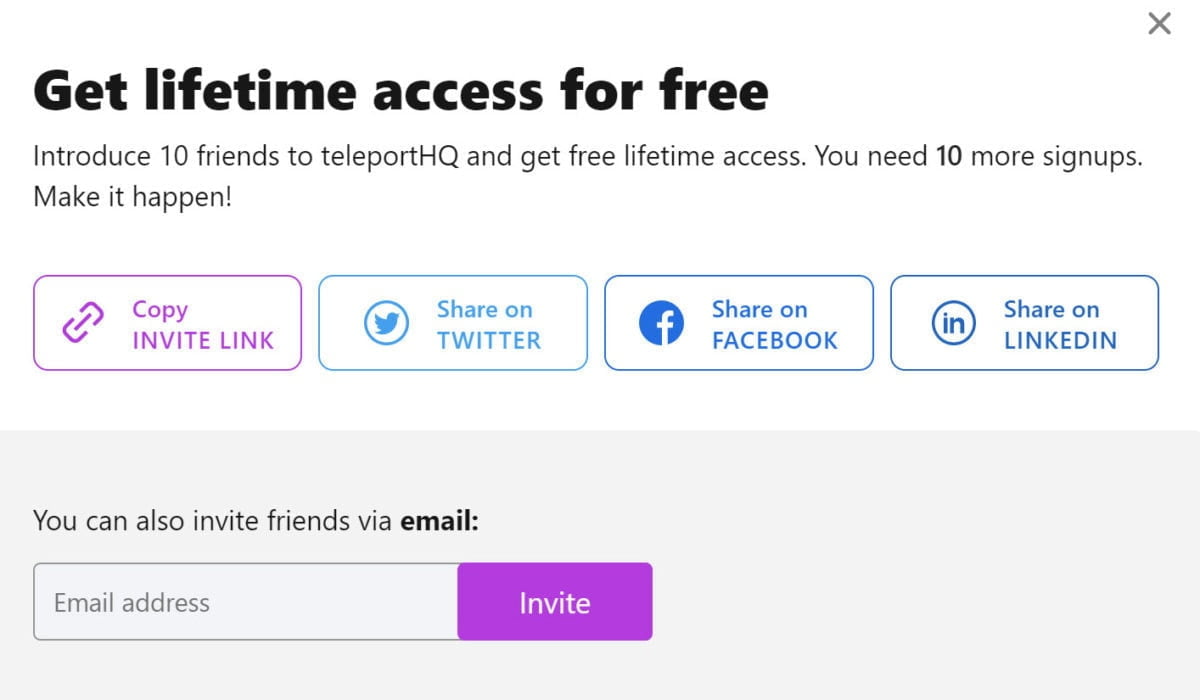Dismiss the lifetime access dialog
Image resolution: width=1200 pixels, height=700 pixels.
click(1158, 22)
